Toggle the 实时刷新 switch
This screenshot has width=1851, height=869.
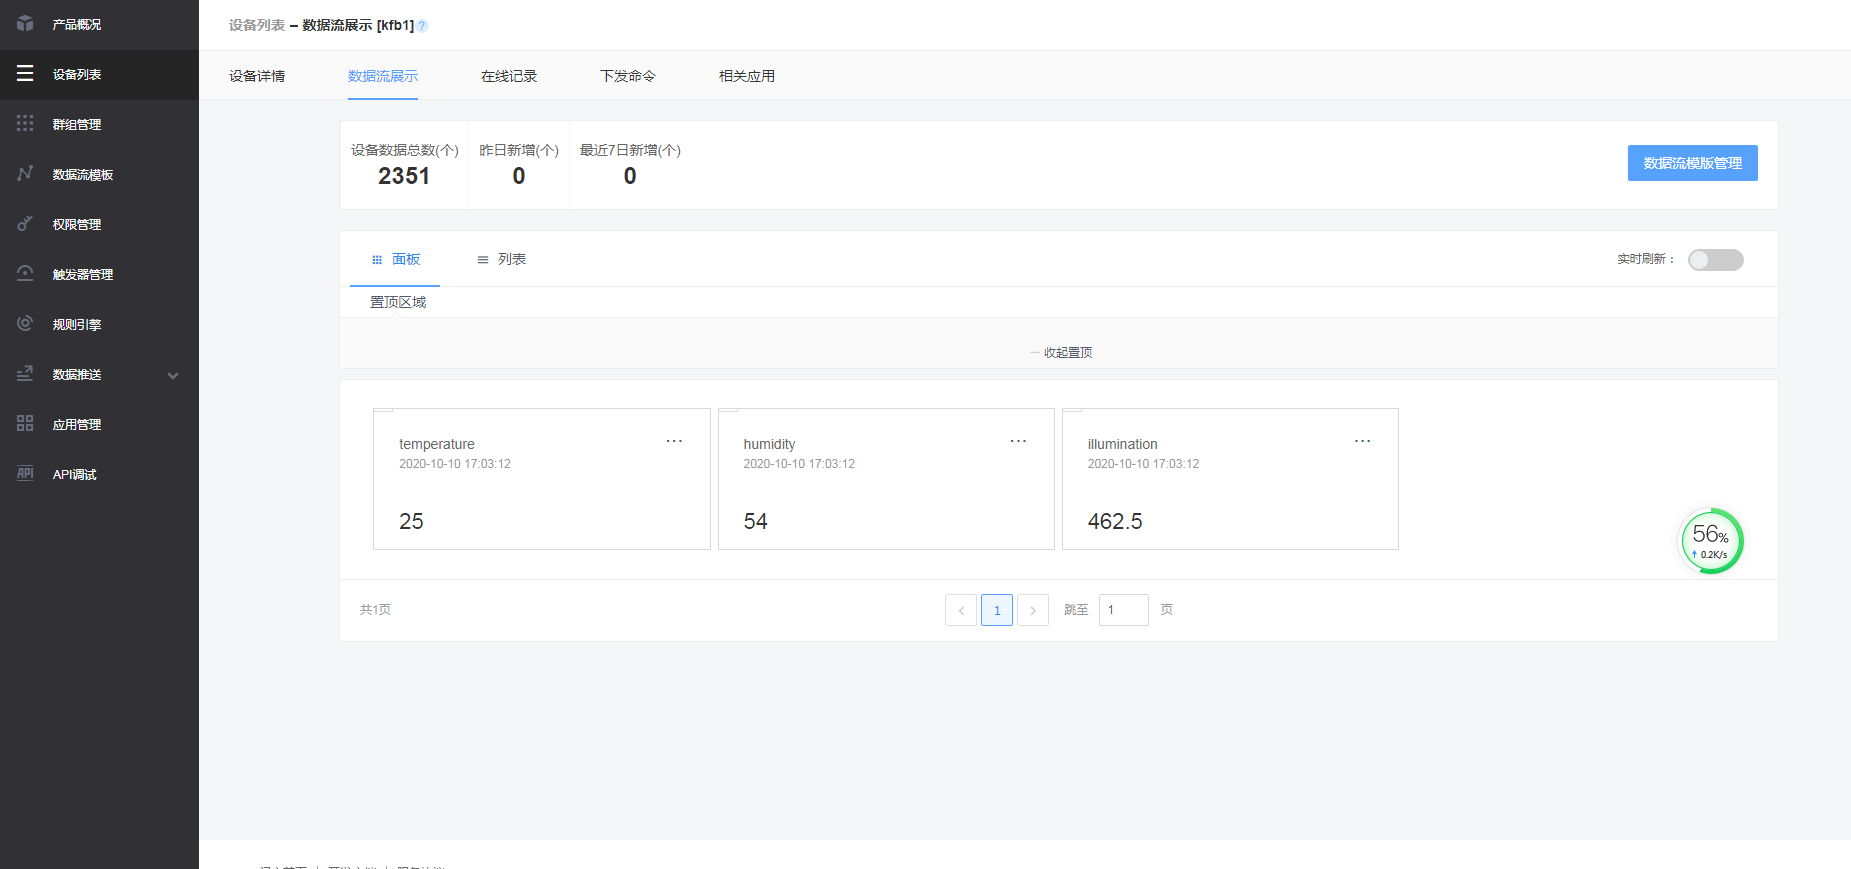pos(1716,260)
